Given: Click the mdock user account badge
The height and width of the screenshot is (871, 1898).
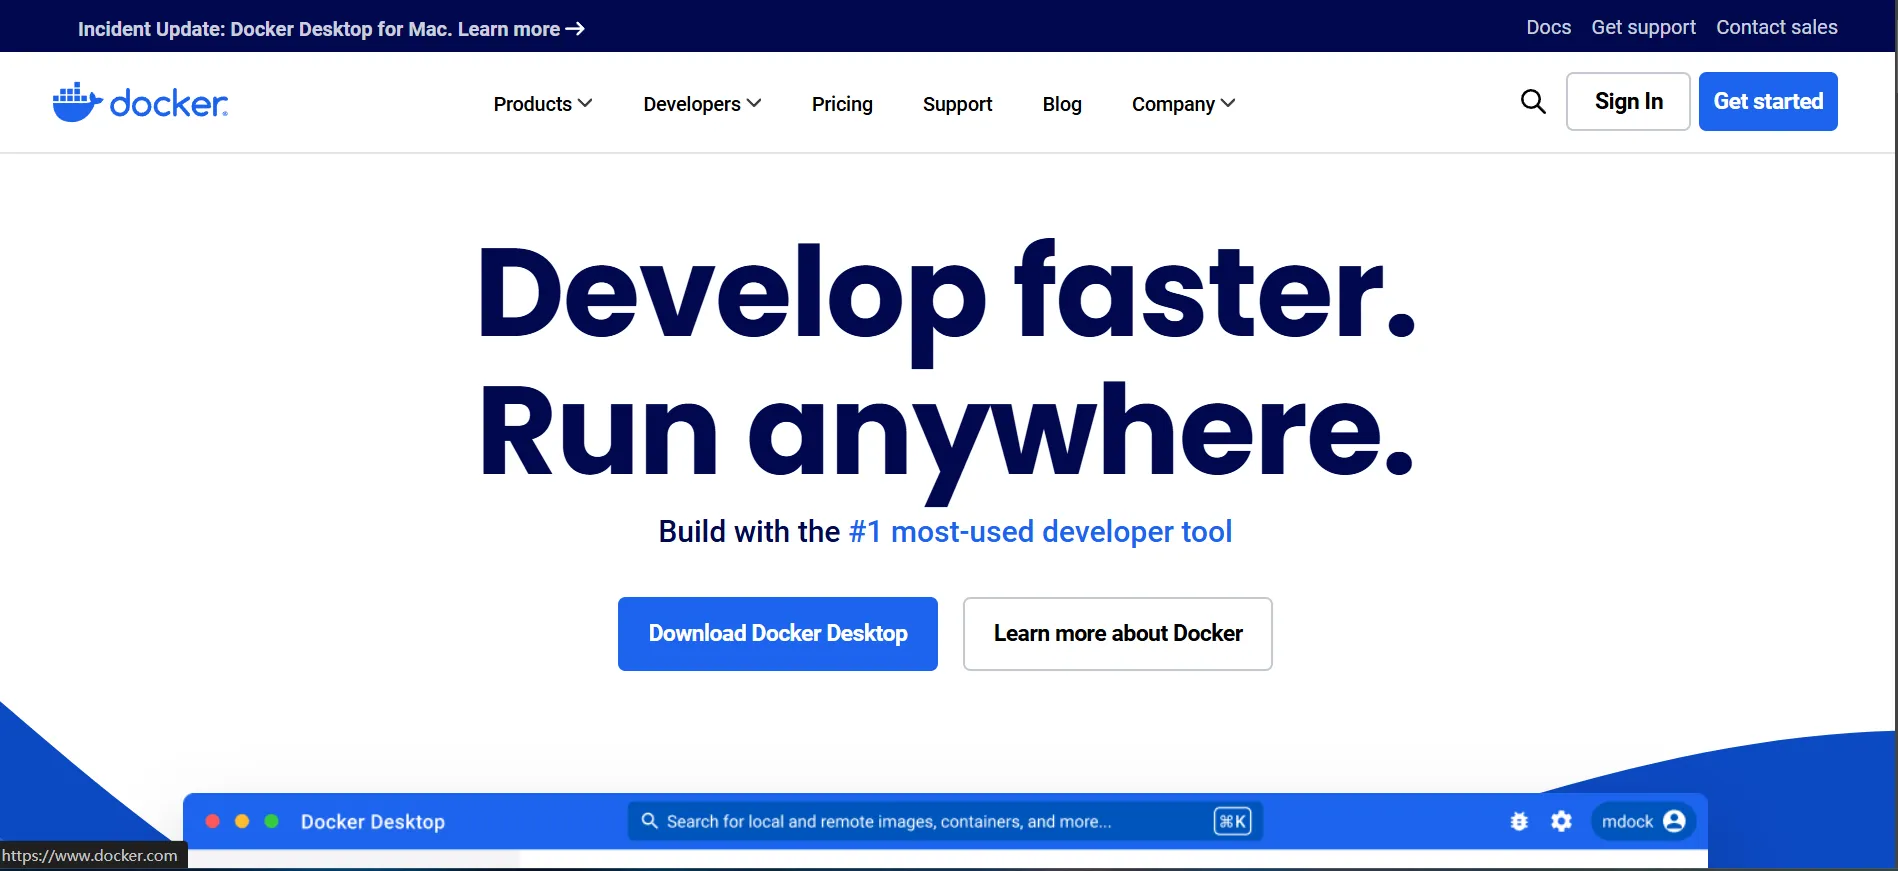Looking at the screenshot, I should pos(1643,821).
